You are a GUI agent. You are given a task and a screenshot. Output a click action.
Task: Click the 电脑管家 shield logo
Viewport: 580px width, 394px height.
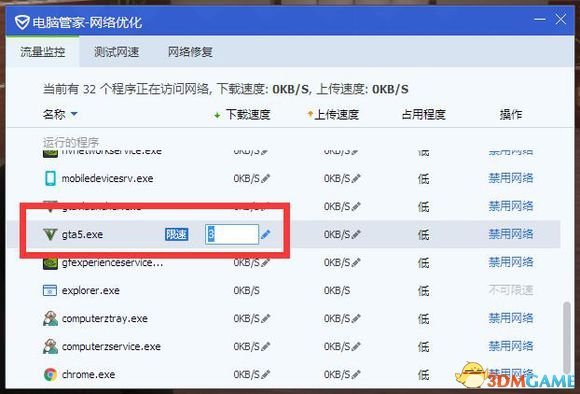22,22
